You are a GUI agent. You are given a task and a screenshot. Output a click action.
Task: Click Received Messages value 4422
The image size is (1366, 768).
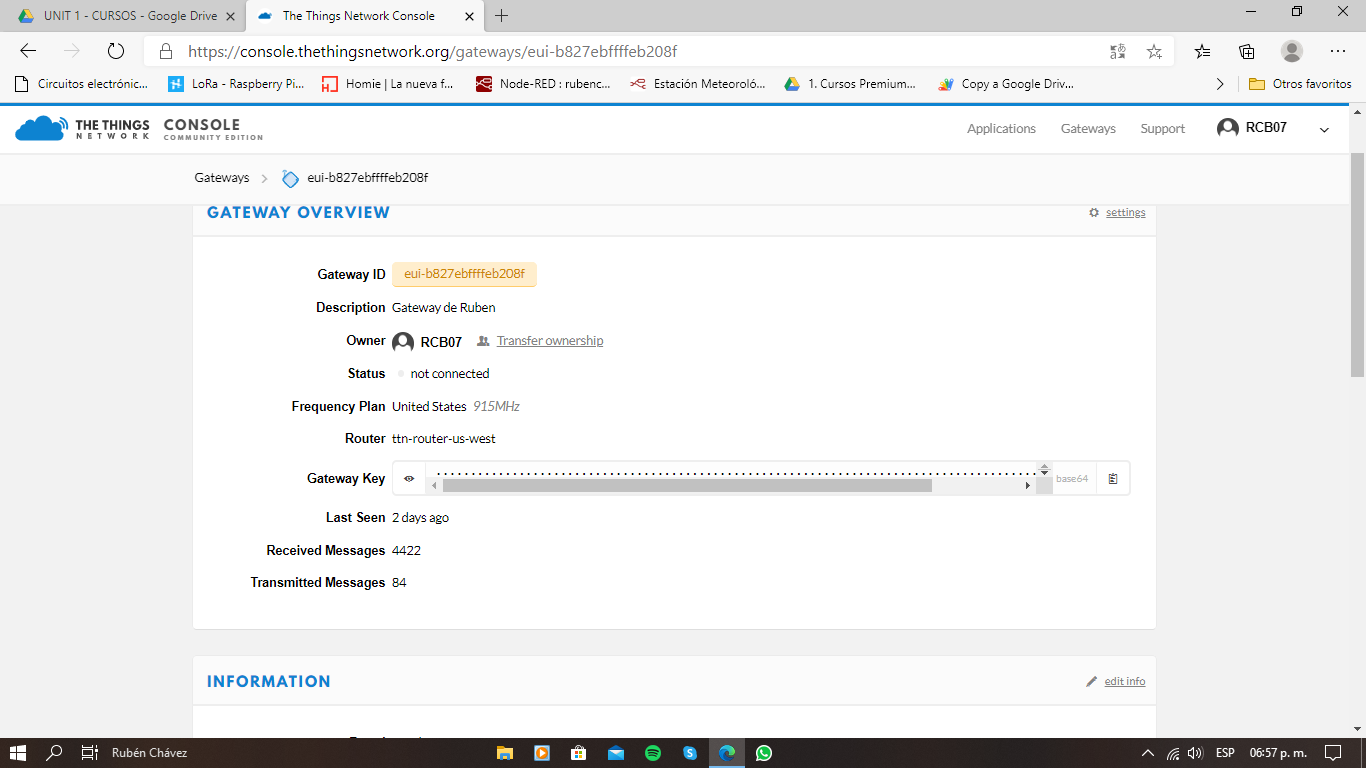click(x=407, y=551)
